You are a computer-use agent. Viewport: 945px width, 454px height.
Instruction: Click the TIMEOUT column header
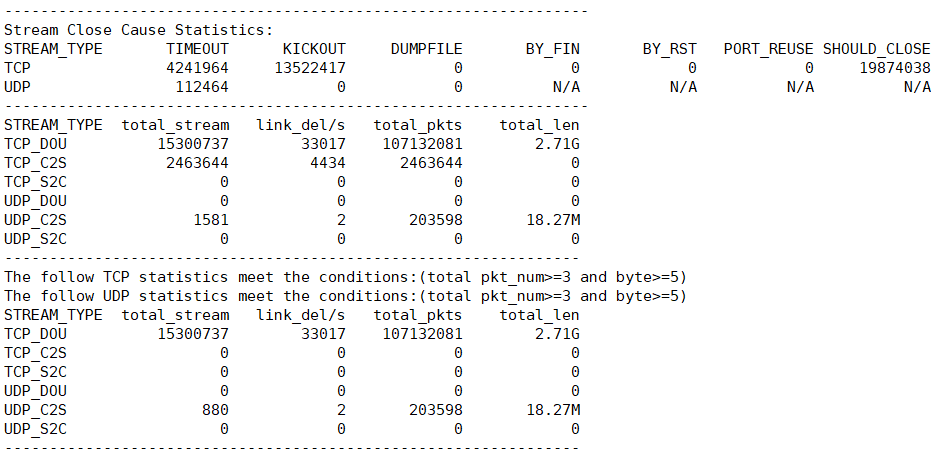[197, 49]
